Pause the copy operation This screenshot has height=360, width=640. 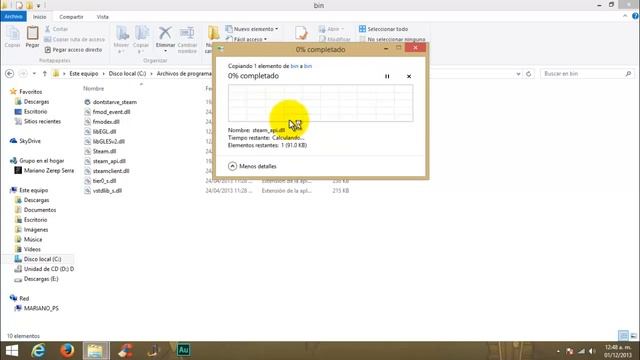(x=387, y=76)
